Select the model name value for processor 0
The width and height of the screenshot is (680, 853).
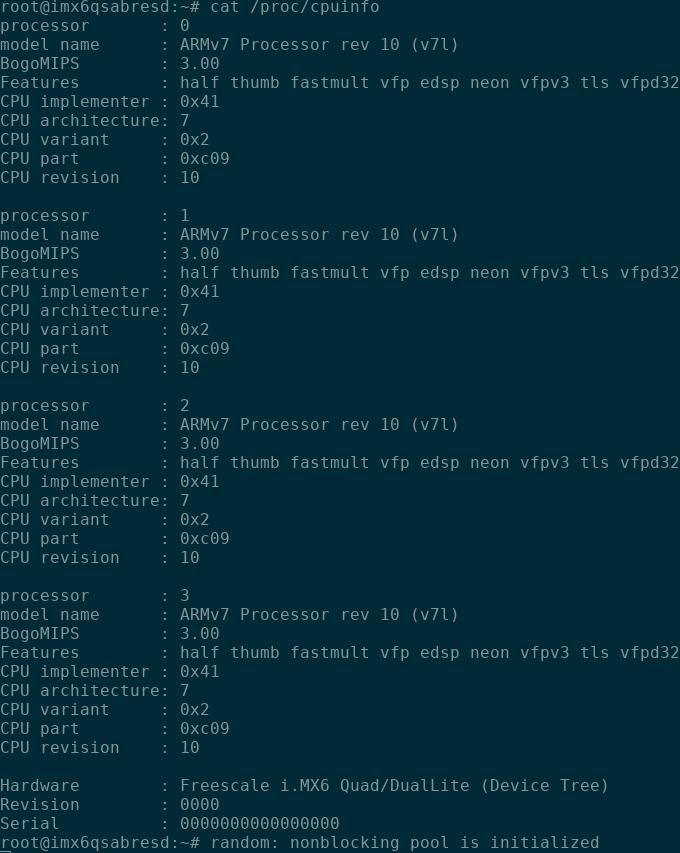coord(319,45)
